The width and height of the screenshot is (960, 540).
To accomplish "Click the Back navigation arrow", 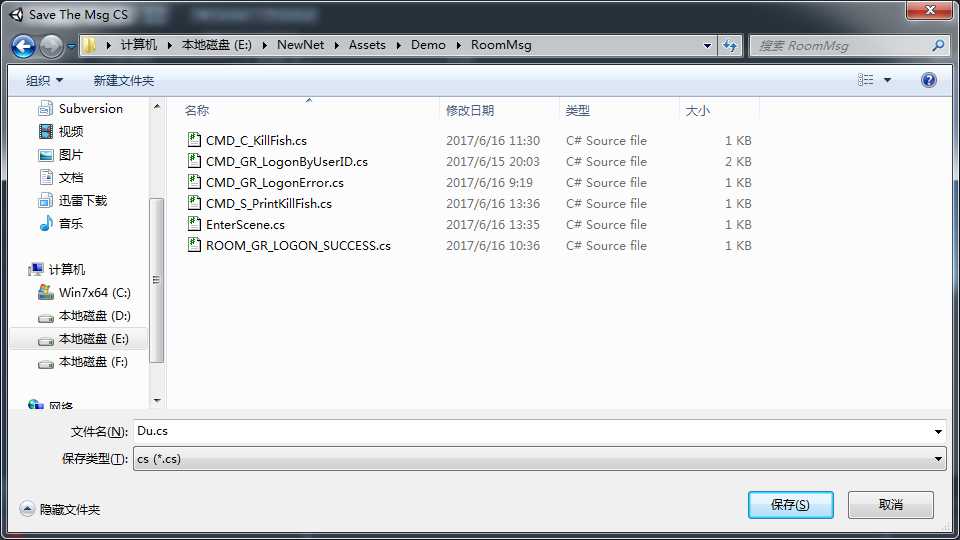I will [23, 46].
